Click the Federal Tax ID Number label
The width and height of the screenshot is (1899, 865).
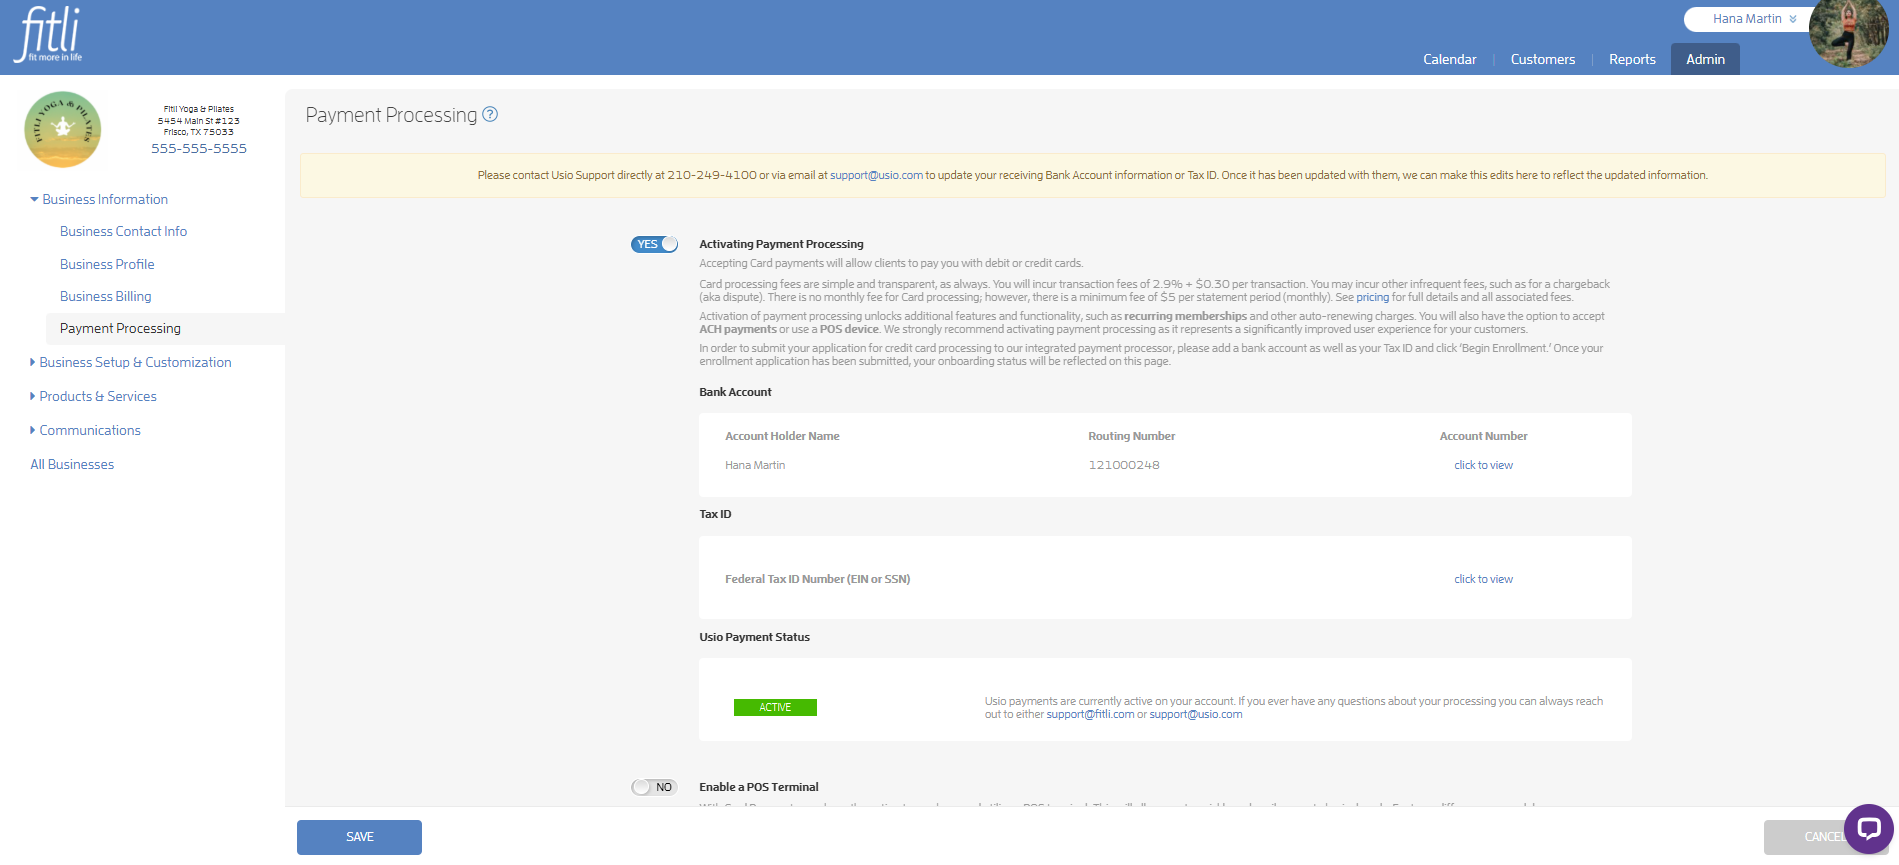(817, 579)
